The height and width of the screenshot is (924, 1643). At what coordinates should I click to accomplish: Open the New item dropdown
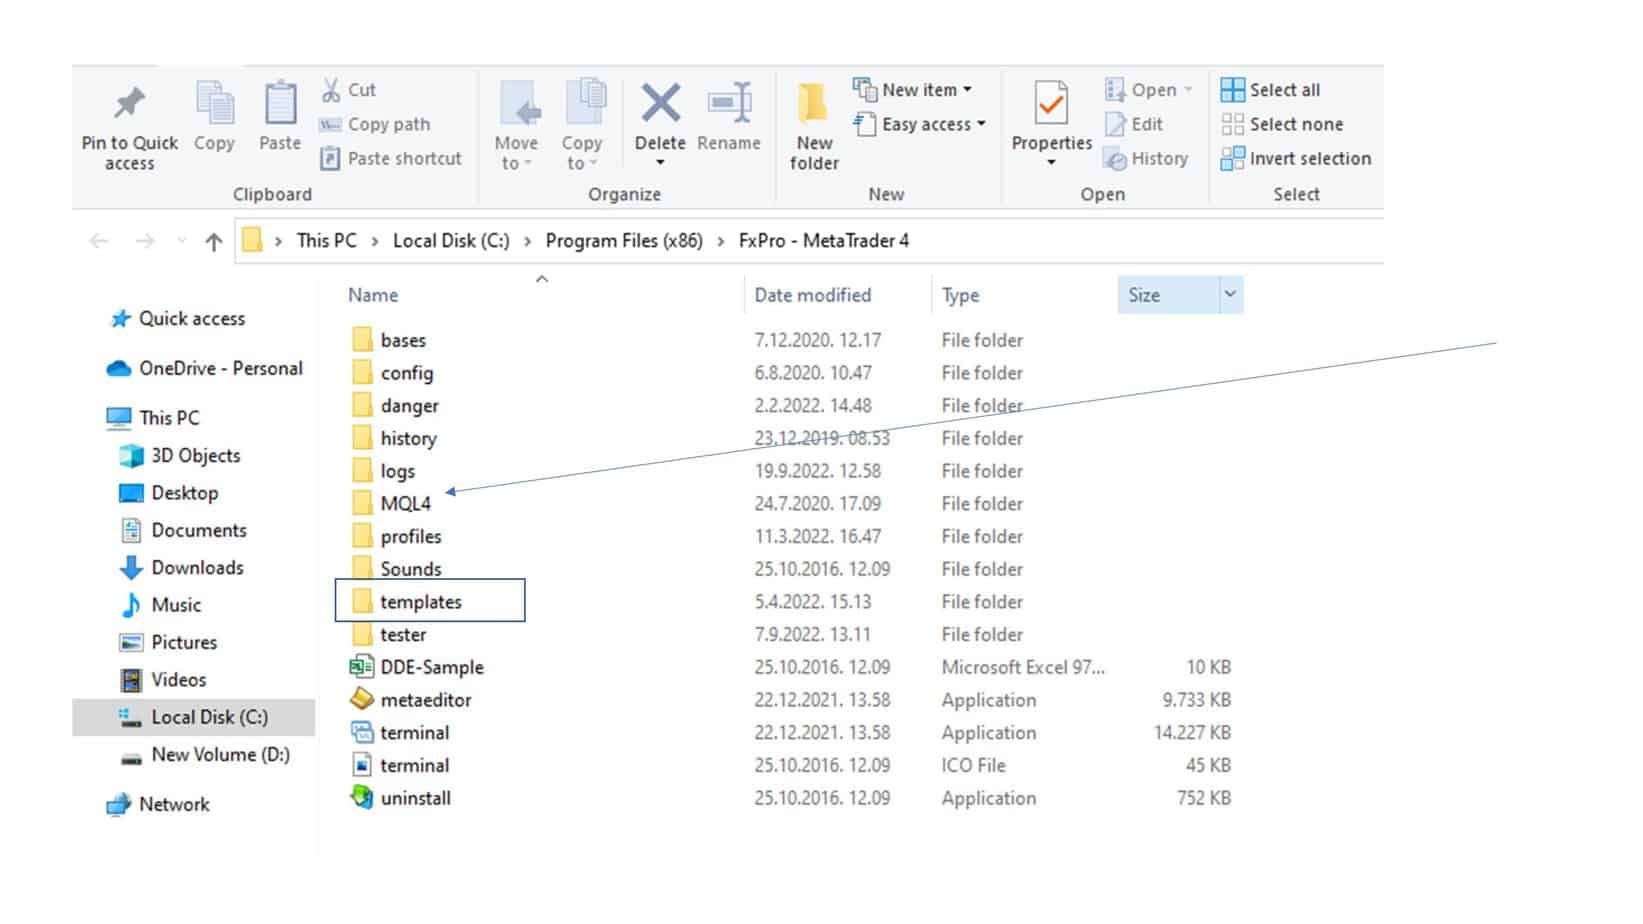click(x=912, y=90)
